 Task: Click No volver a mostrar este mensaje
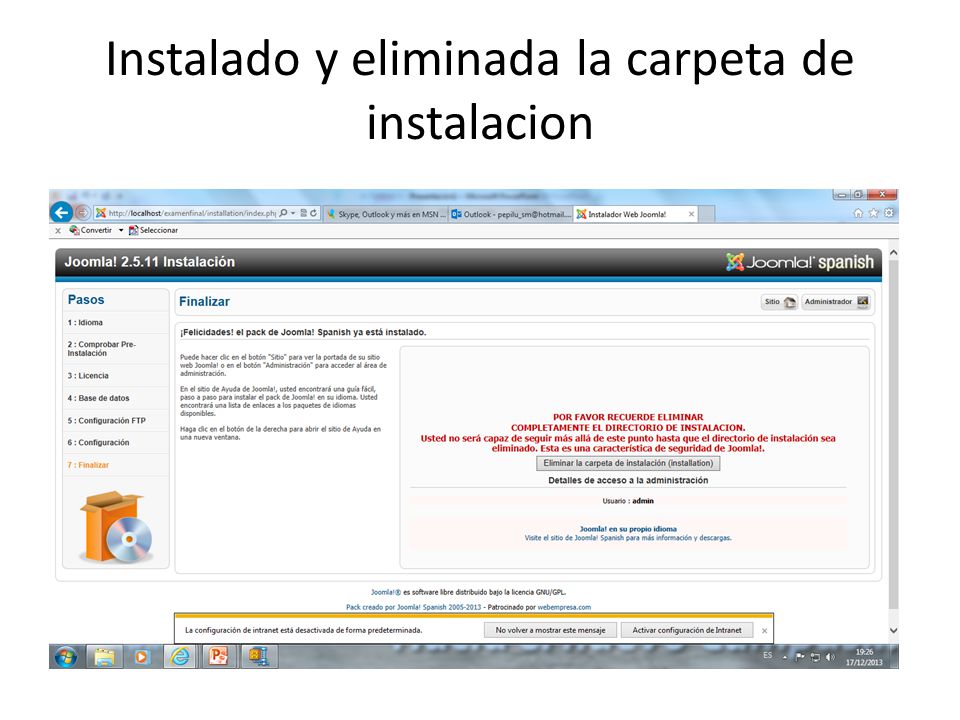[550, 630]
